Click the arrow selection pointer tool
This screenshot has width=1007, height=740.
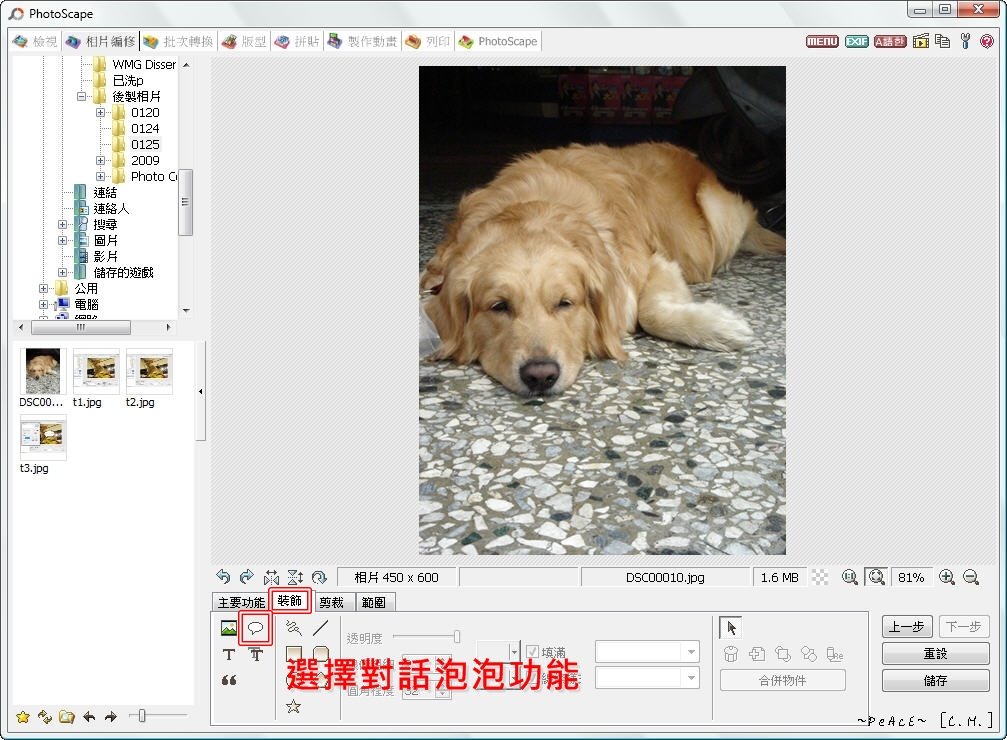(x=731, y=628)
